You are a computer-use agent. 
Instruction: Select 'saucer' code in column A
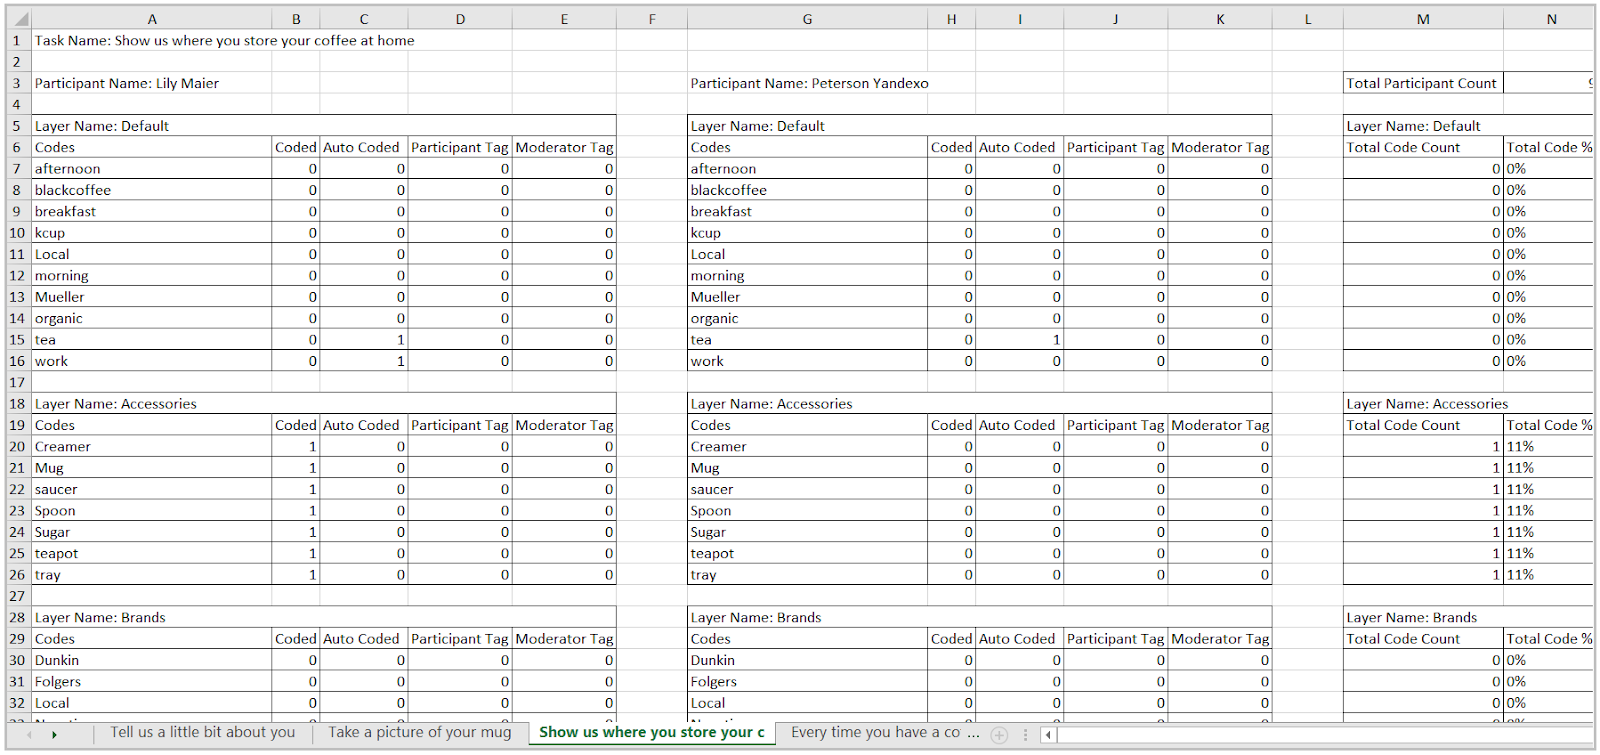152,489
